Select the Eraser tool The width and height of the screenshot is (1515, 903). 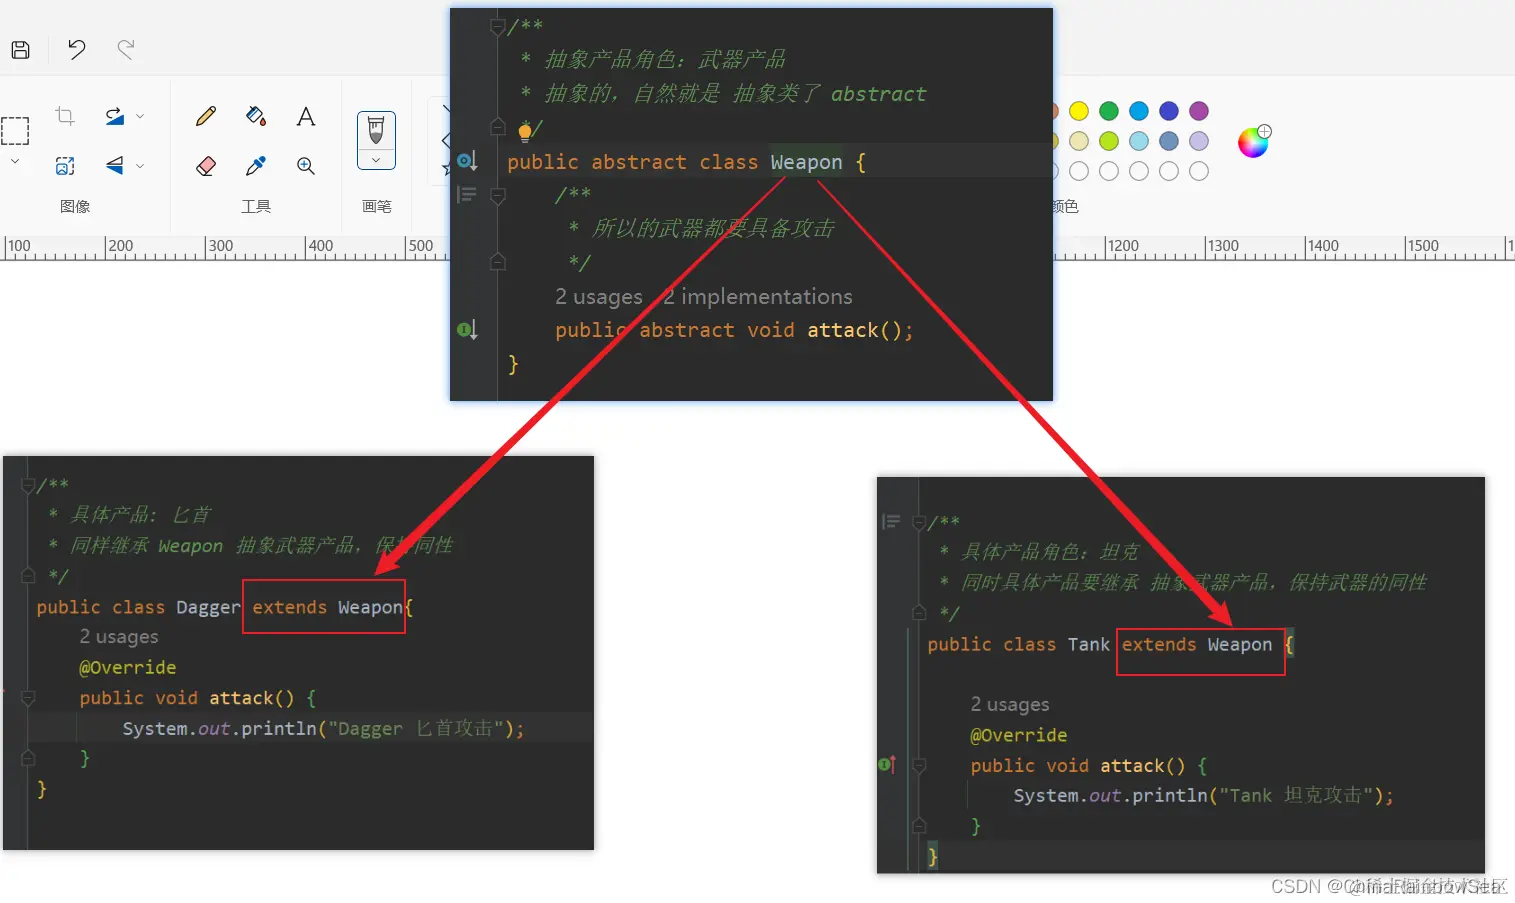[x=206, y=166]
